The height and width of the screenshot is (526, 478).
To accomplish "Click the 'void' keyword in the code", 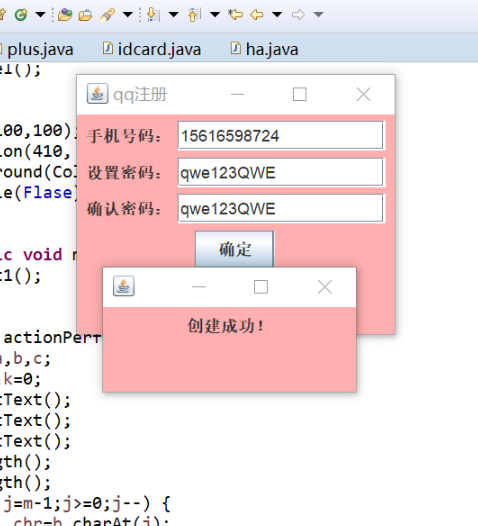I will point(43,255).
